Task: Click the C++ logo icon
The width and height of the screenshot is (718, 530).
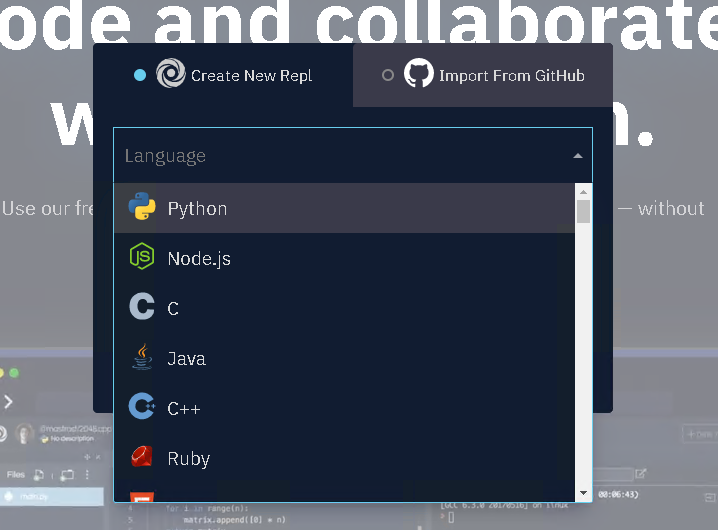Action: [142, 406]
